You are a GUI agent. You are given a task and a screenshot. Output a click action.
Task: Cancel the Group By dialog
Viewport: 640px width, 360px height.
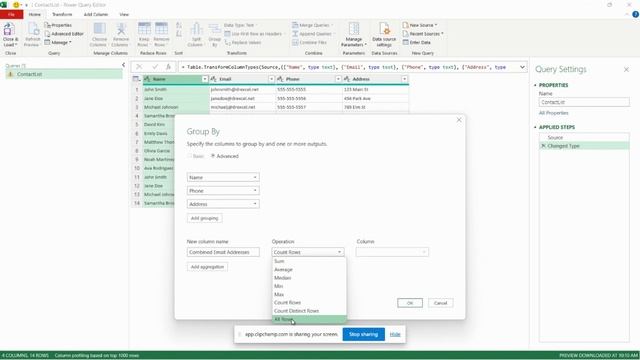pyautogui.click(x=440, y=303)
